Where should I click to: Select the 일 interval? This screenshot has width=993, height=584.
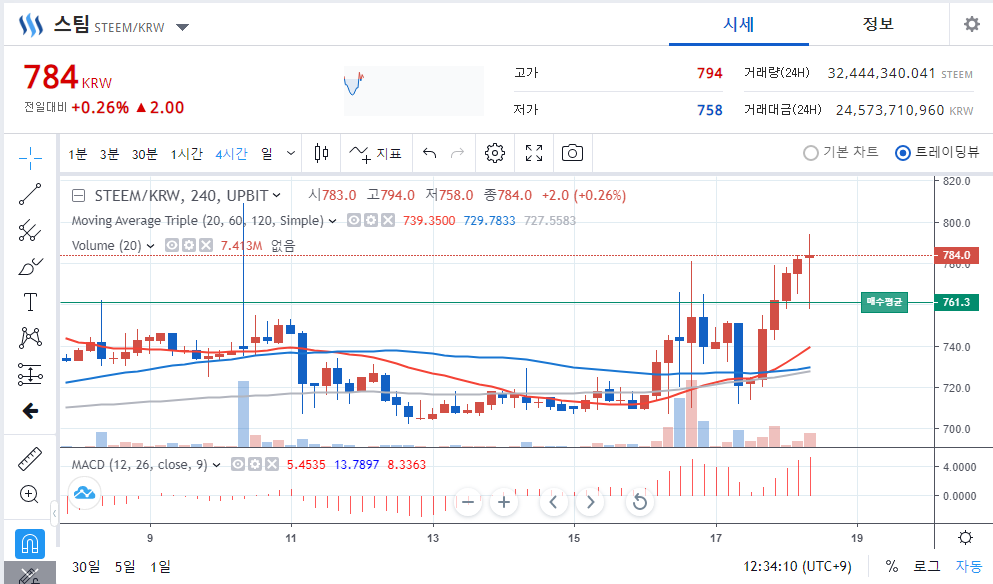[x=267, y=154]
